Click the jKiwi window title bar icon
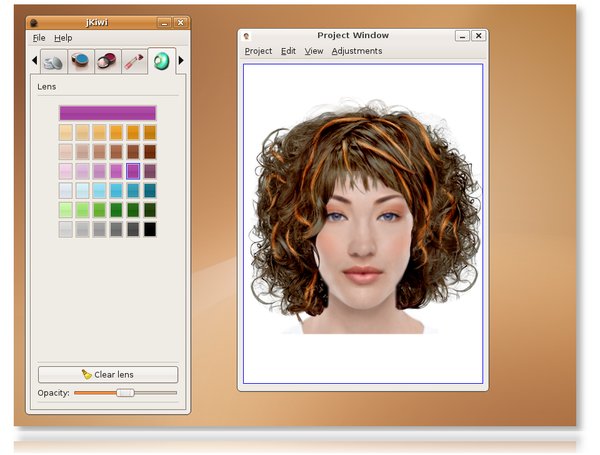The image size is (600, 455). point(34,21)
